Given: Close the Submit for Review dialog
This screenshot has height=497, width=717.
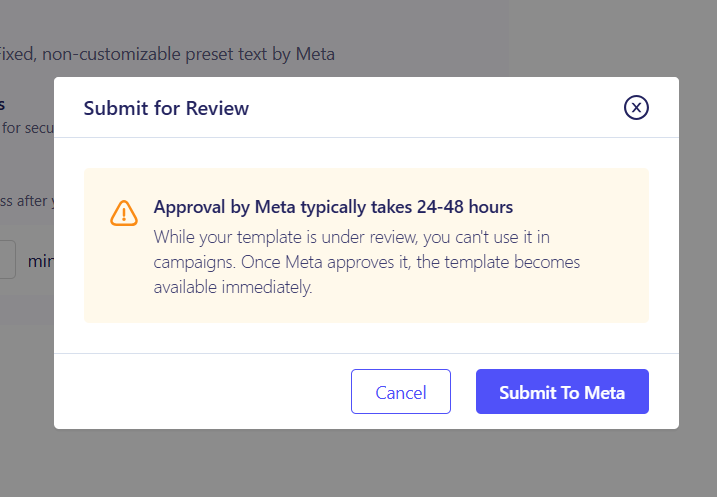Looking at the screenshot, I should (636, 107).
